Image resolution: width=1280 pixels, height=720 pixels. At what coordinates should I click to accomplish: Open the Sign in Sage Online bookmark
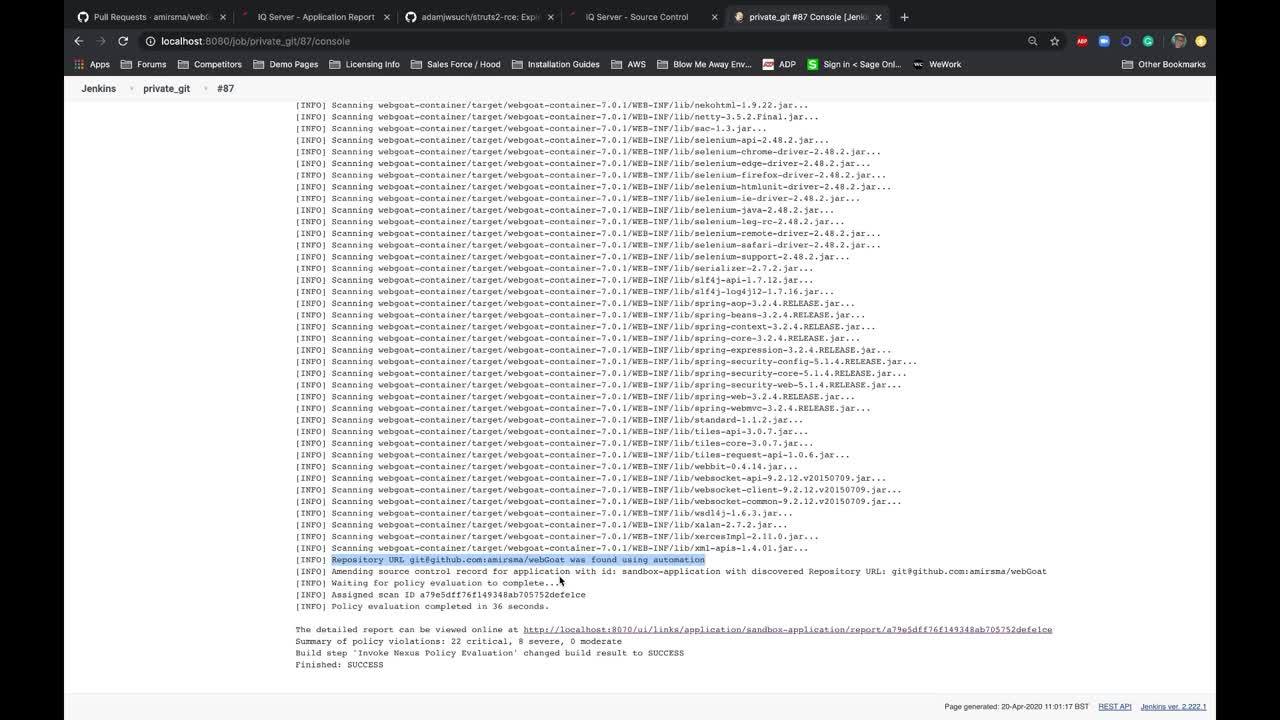(x=853, y=64)
